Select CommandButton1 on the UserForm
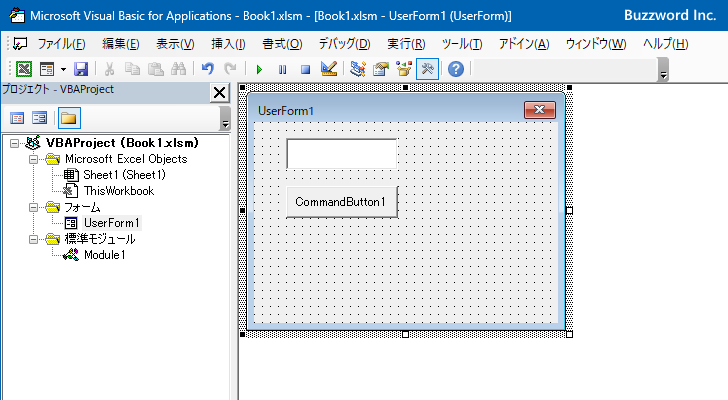Image resolution: width=728 pixels, height=400 pixels. pos(342,202)
